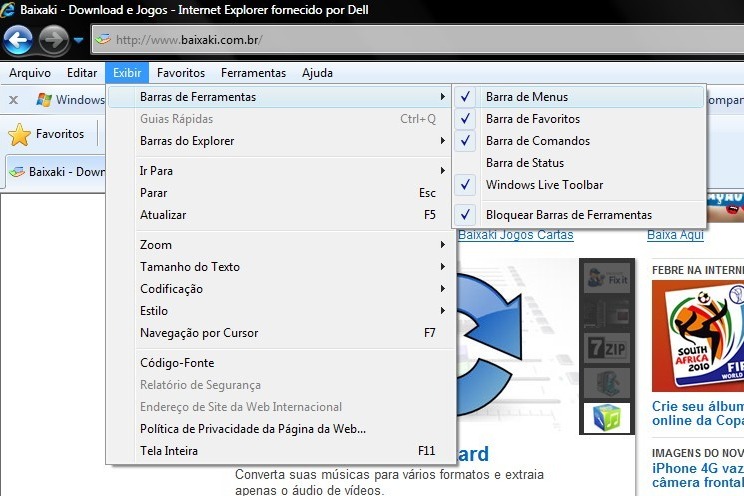Open the Arquivo menu
Viewport: 744px width, 496px height.
coord(29,73)
